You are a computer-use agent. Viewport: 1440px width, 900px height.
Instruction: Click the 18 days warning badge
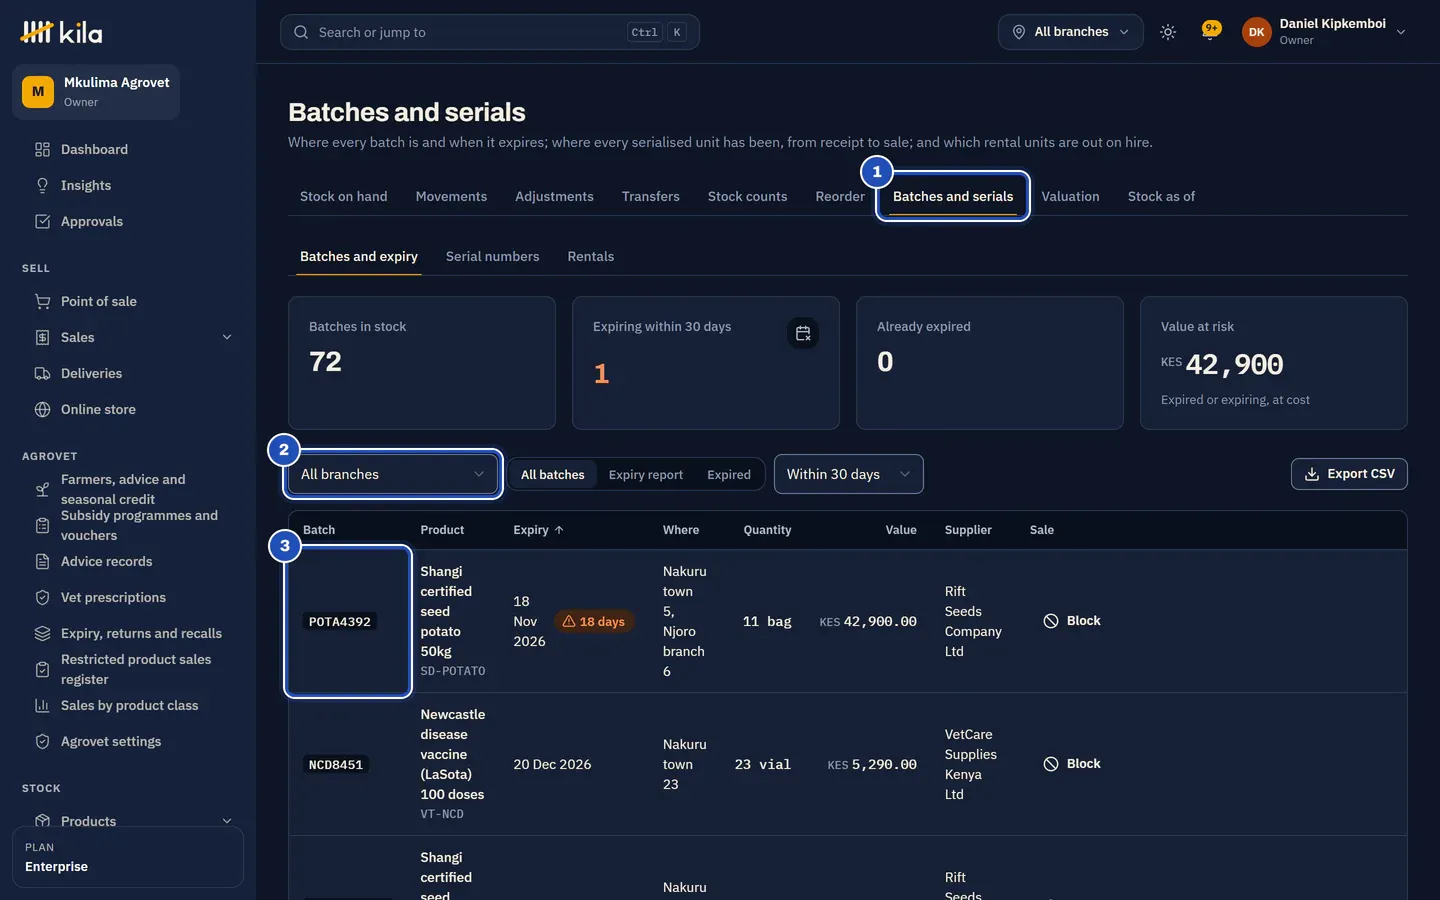[x=593, y=622]
